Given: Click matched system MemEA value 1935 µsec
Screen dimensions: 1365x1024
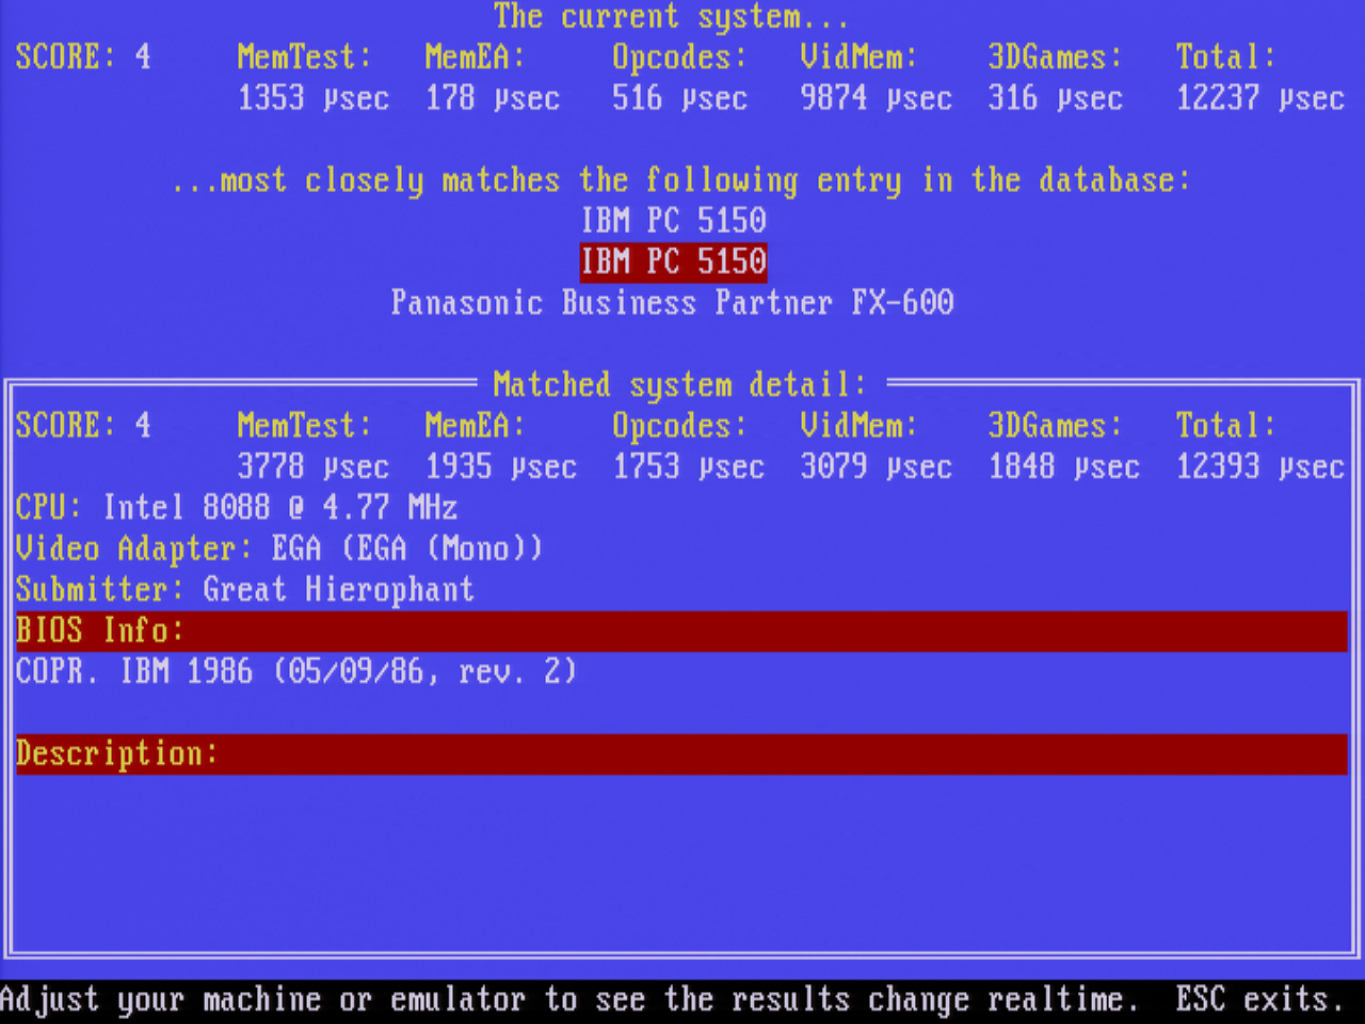Looking at the screenshot, I should click(x=501, y=467).
